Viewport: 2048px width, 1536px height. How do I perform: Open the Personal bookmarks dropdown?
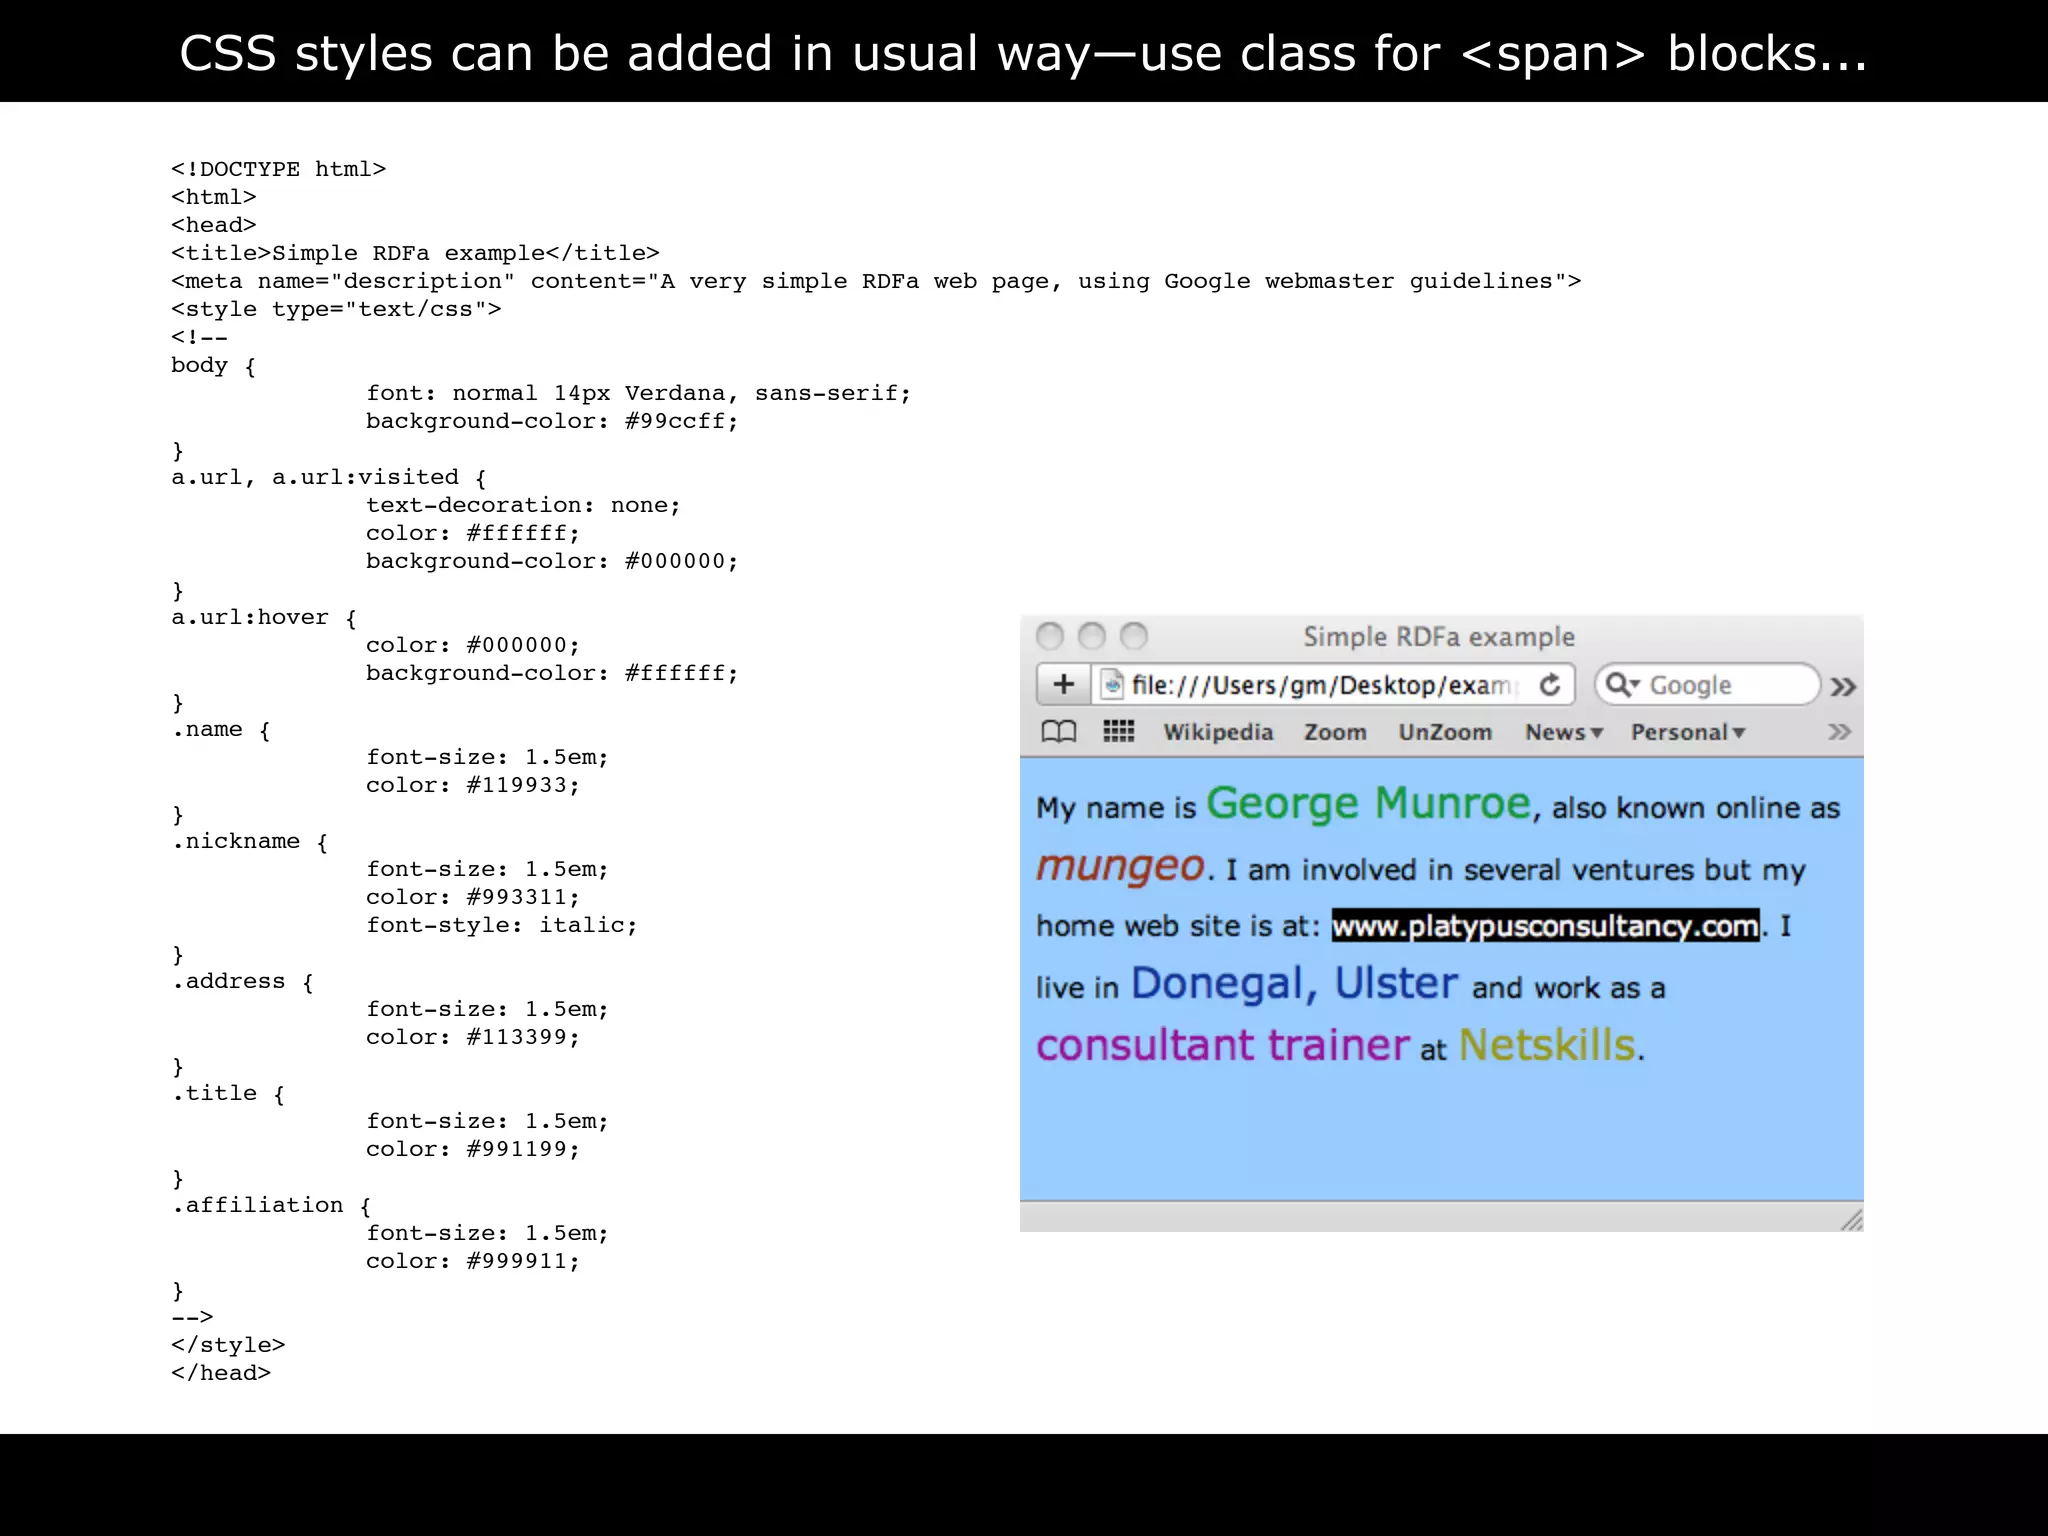coord(1688,732)
